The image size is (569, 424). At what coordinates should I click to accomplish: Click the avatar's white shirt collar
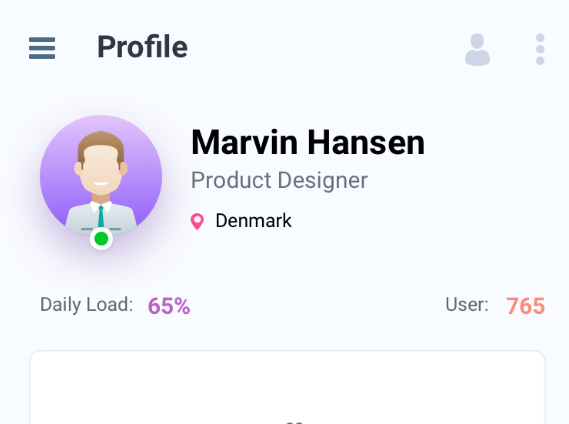[x=101, y=207]
